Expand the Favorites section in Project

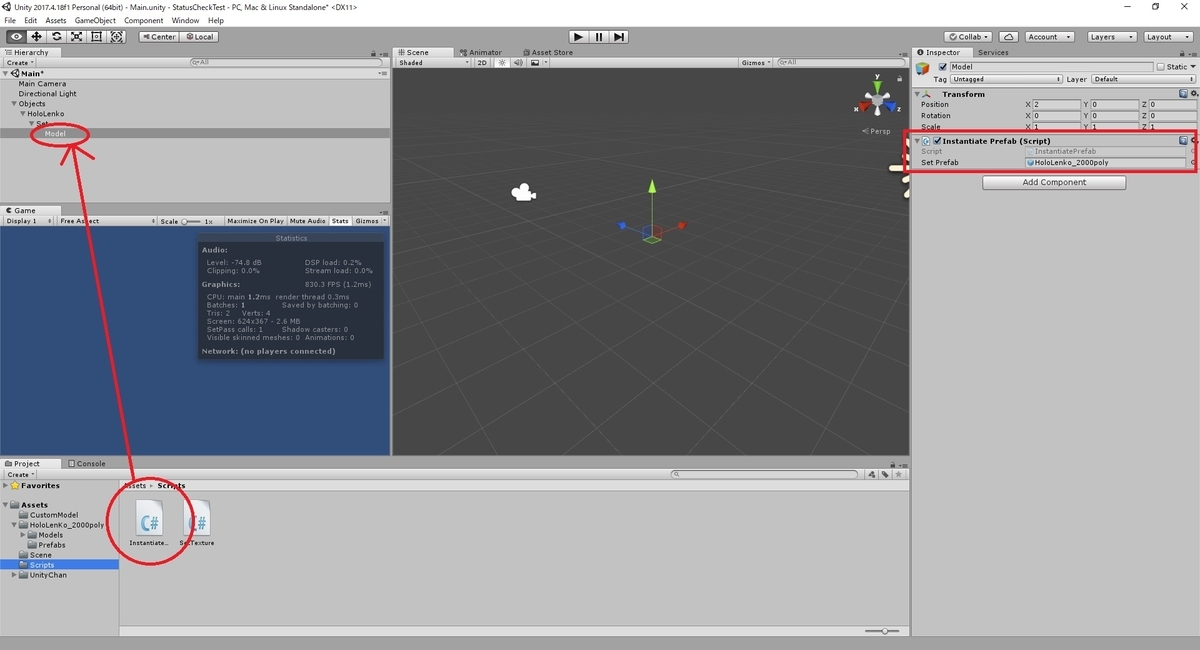[6, 485]
